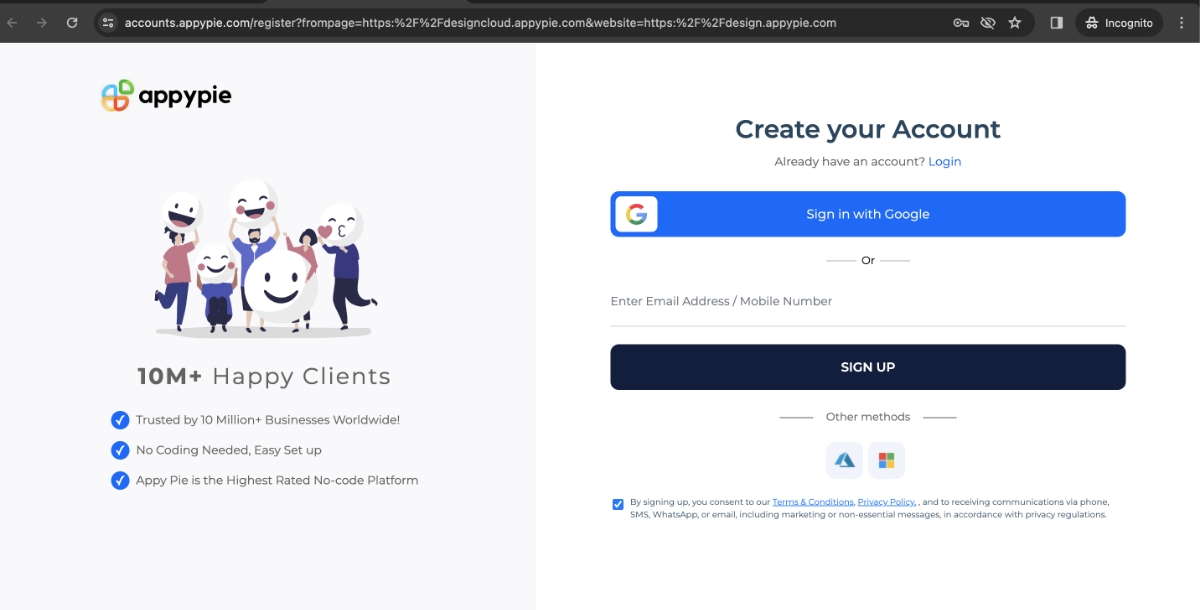Click the Google logo icon

[x=636, y=214]
